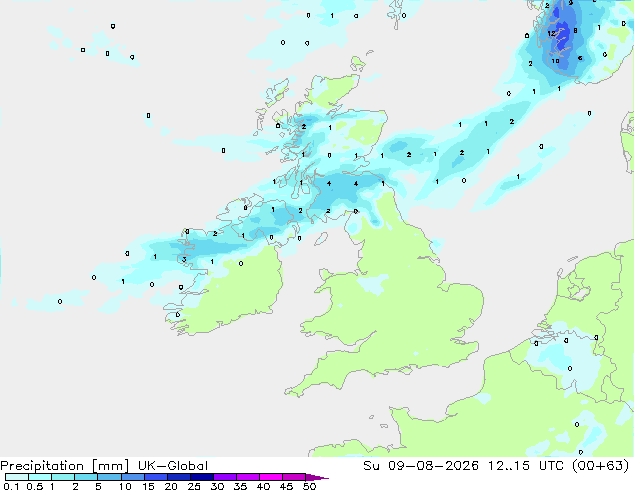Click the legend color band between 5 and 10
Viewport: 634px width, 490px height.
[109, 477]
